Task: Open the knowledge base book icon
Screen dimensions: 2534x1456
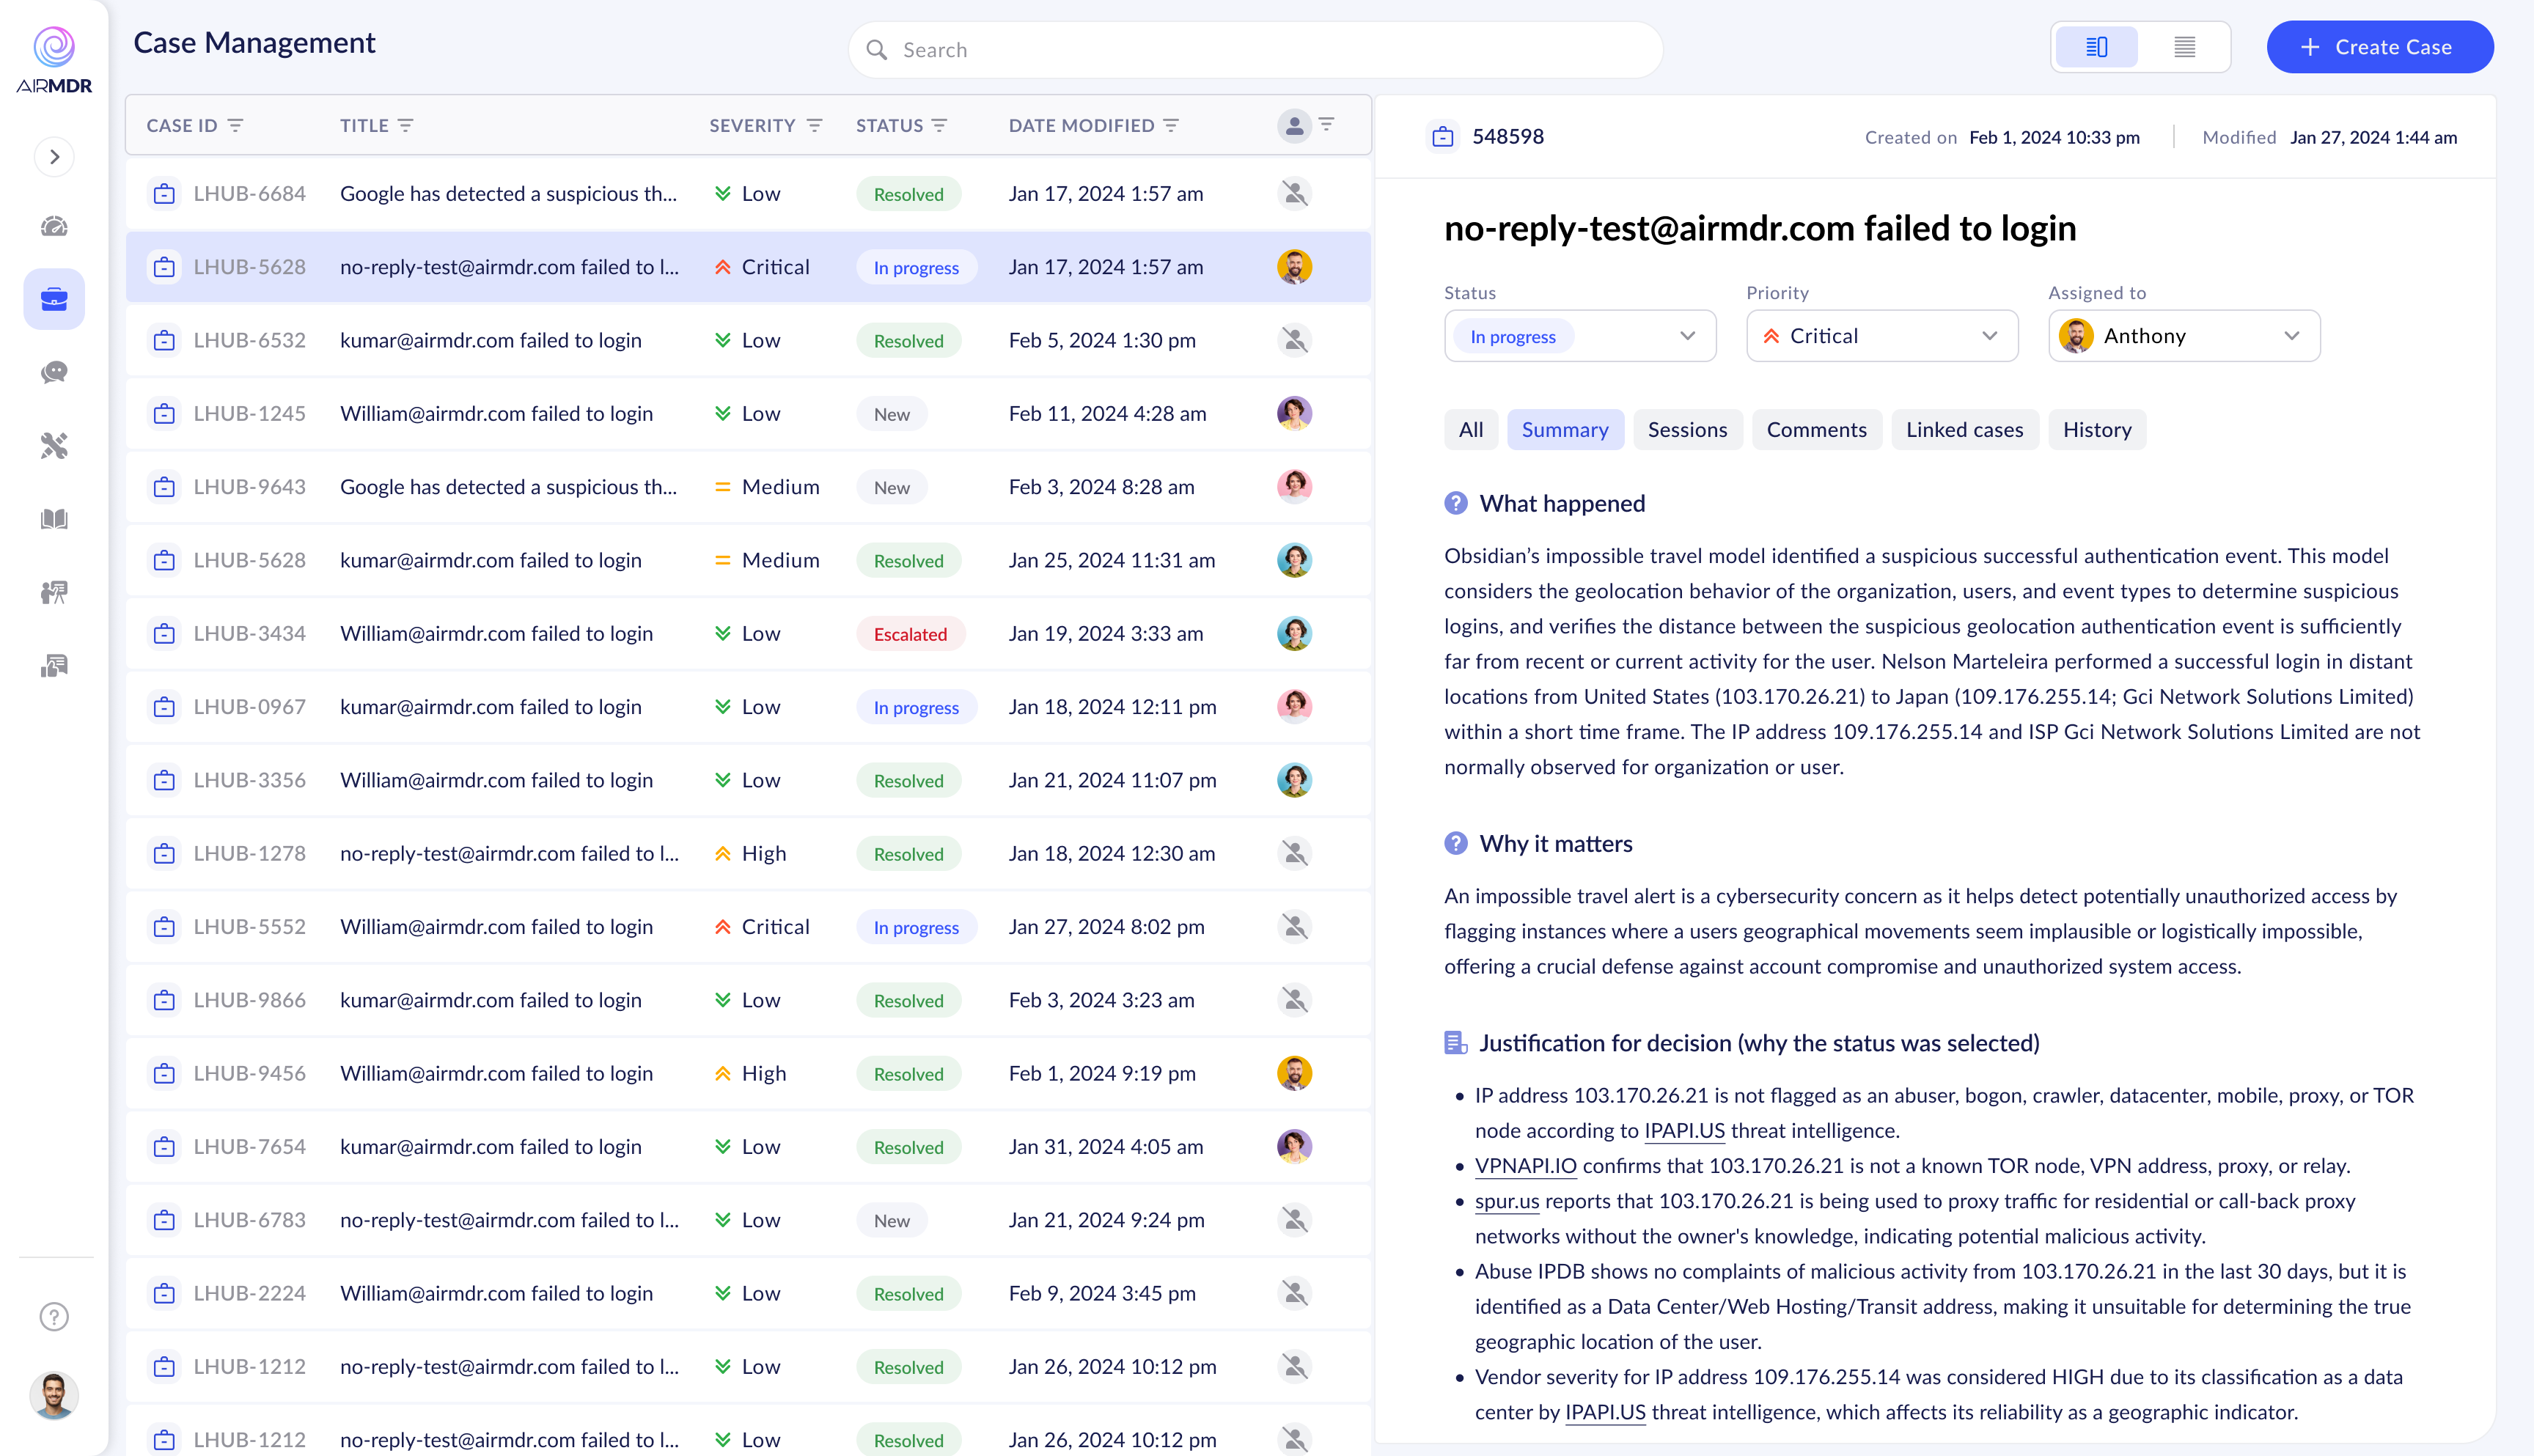Action: pyautogui.click(x=55, y=519)
